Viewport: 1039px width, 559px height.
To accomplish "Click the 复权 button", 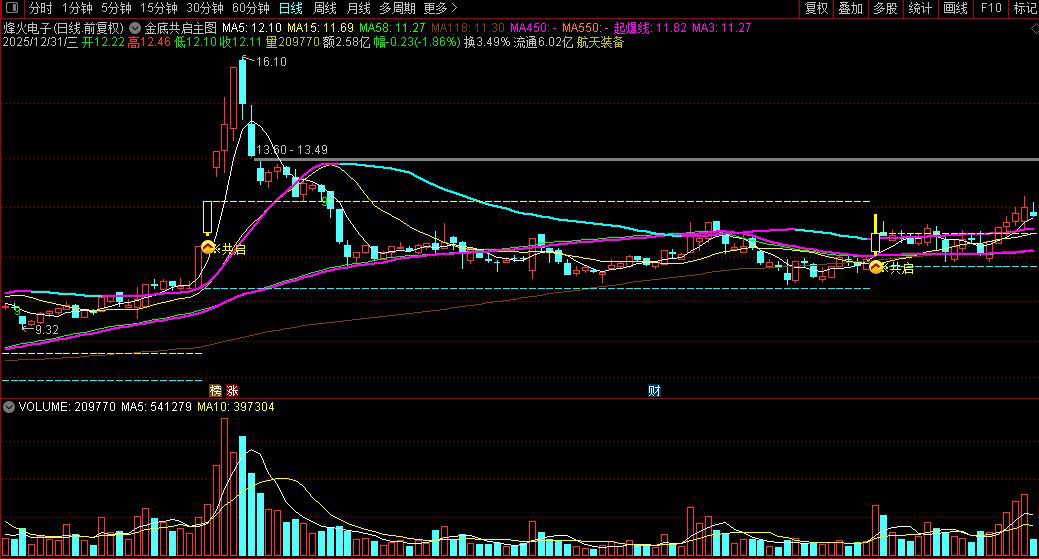I will [816, 9].
